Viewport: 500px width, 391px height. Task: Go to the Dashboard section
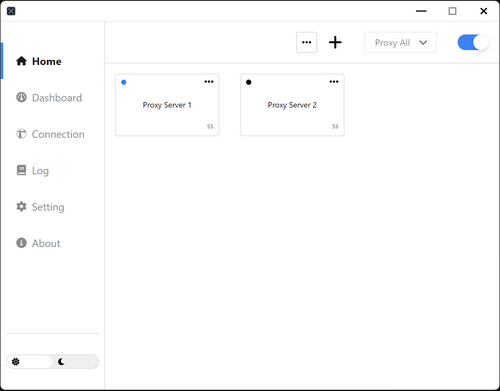pyautogui.click(x=53, y=97)
